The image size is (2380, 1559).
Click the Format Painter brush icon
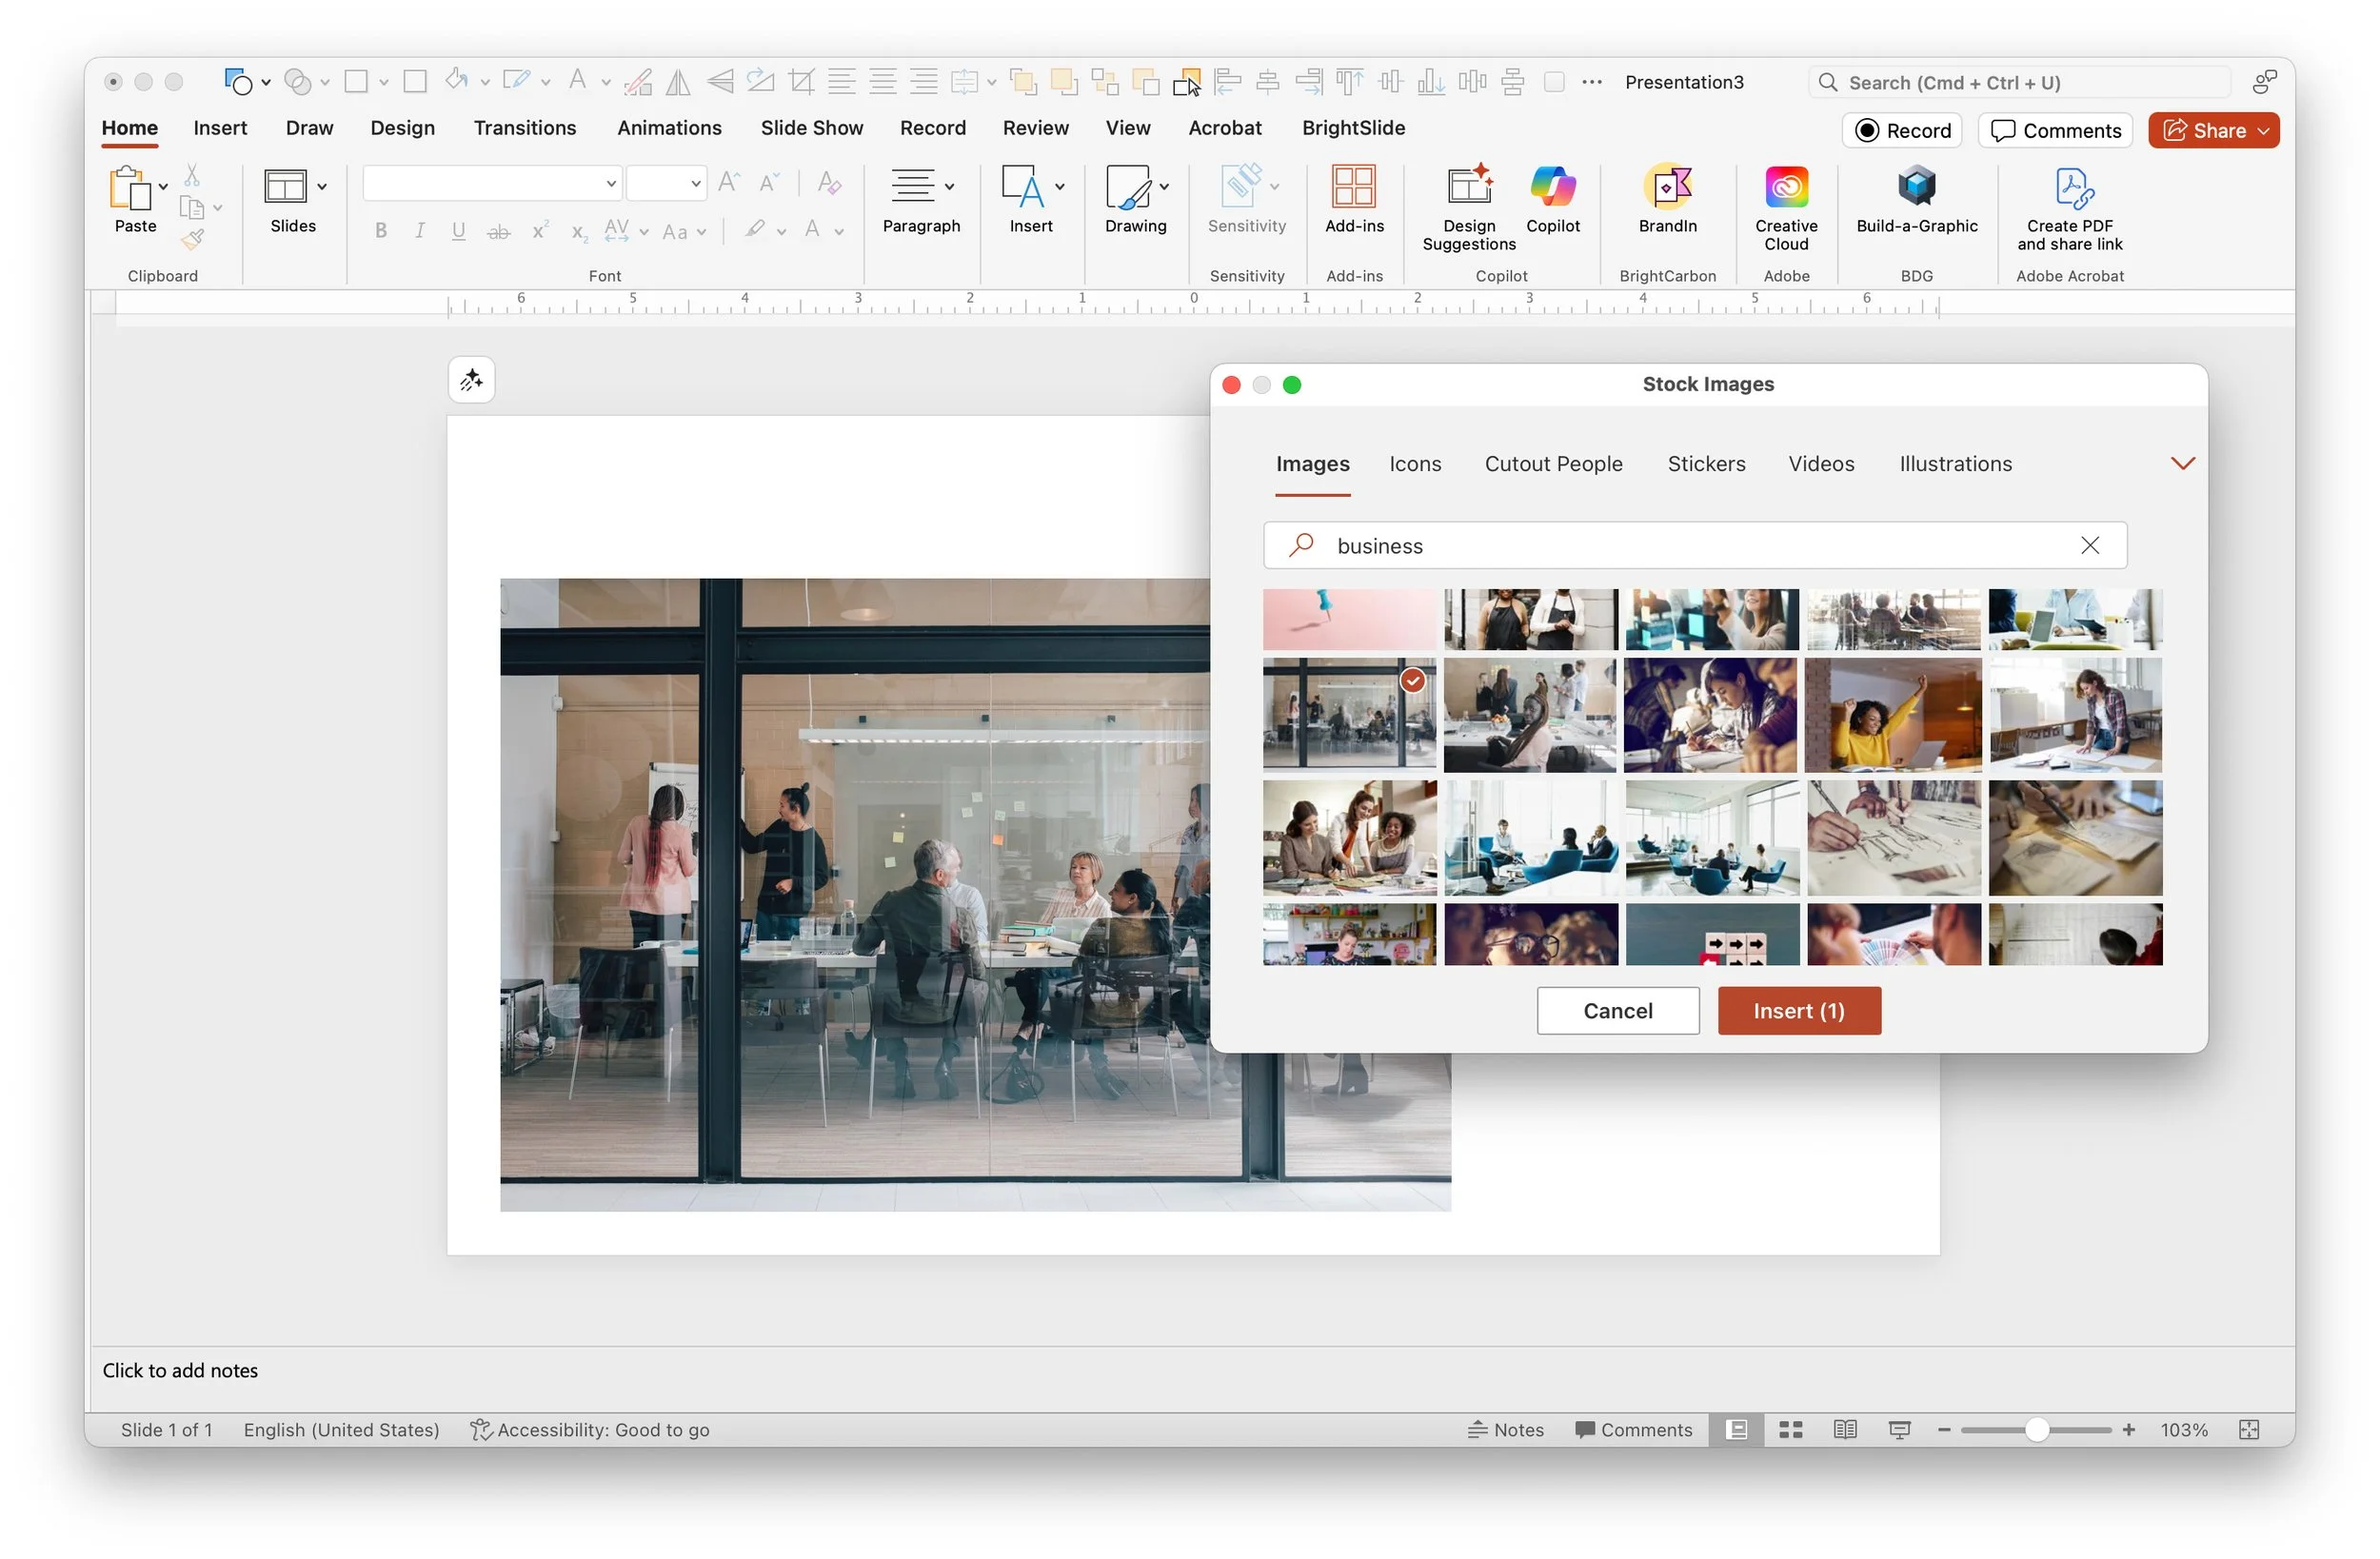point(192,239)
